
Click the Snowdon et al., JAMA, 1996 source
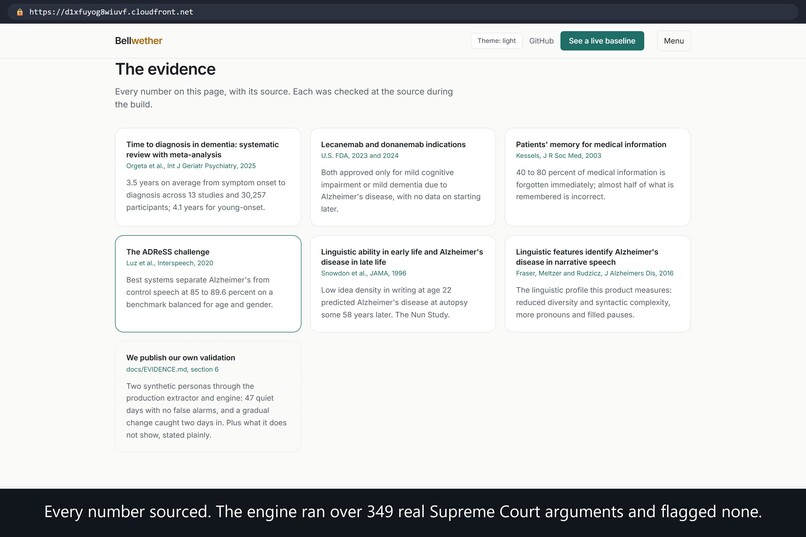pos(363,273)
